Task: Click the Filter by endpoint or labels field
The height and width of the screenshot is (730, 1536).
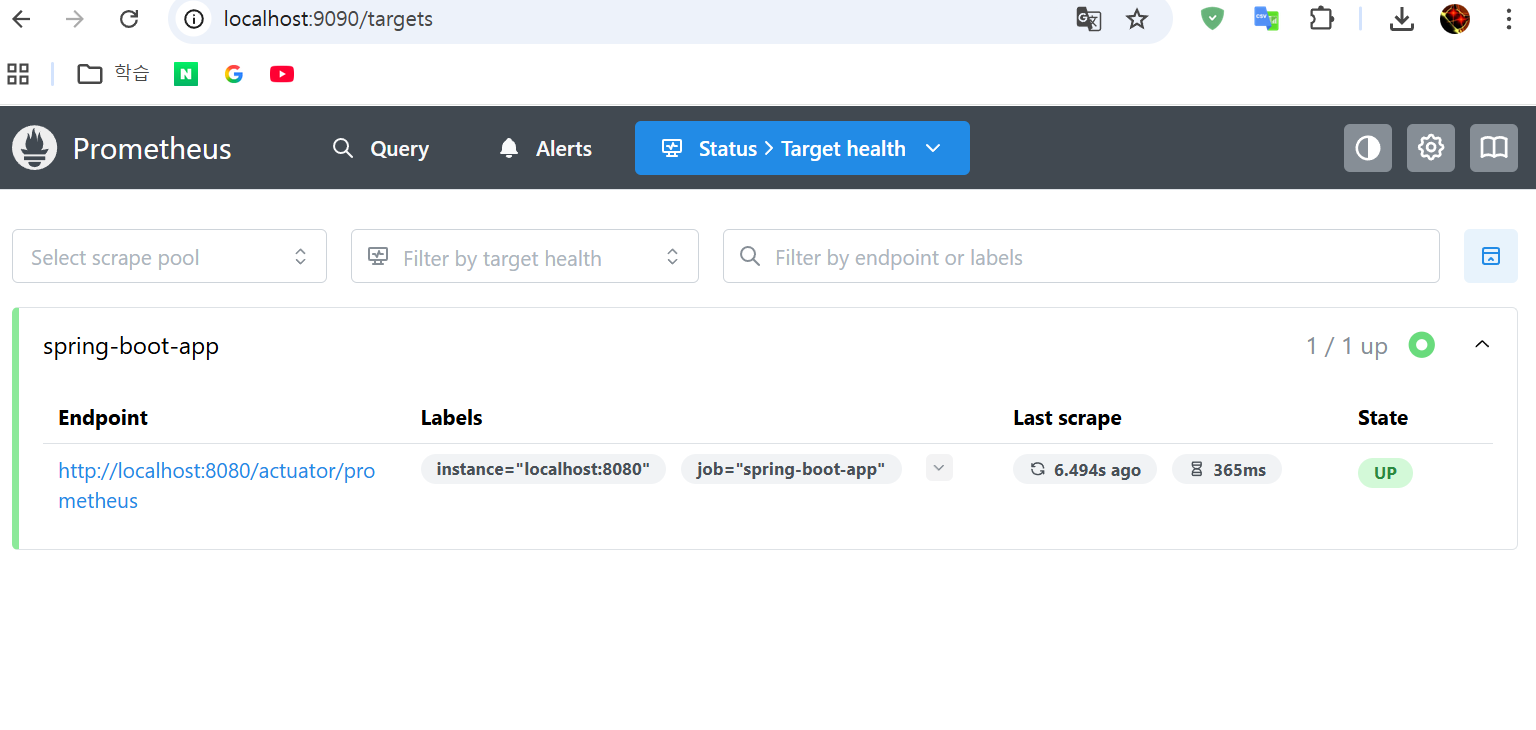Action: [x=1081, y=256]
